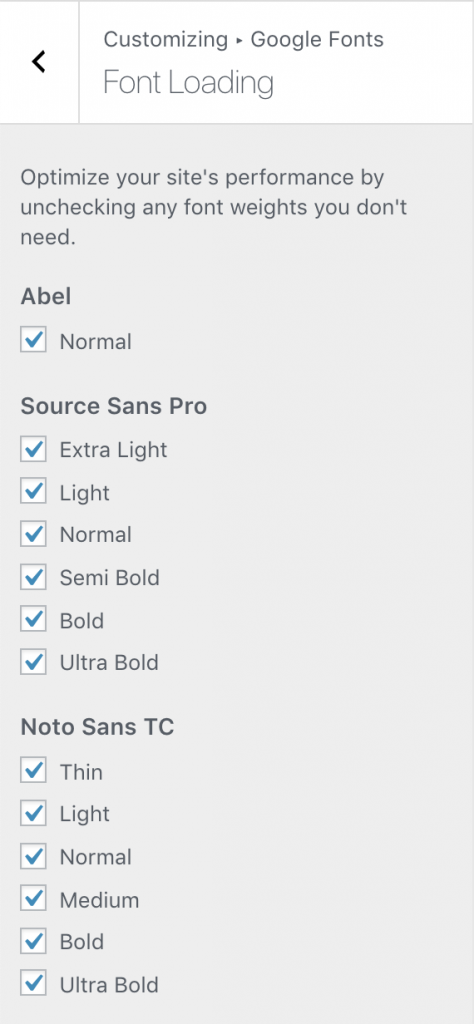Screen dimensions: 474x1024
Task: Click the Extra Light label text
Action: pos(114,450)
